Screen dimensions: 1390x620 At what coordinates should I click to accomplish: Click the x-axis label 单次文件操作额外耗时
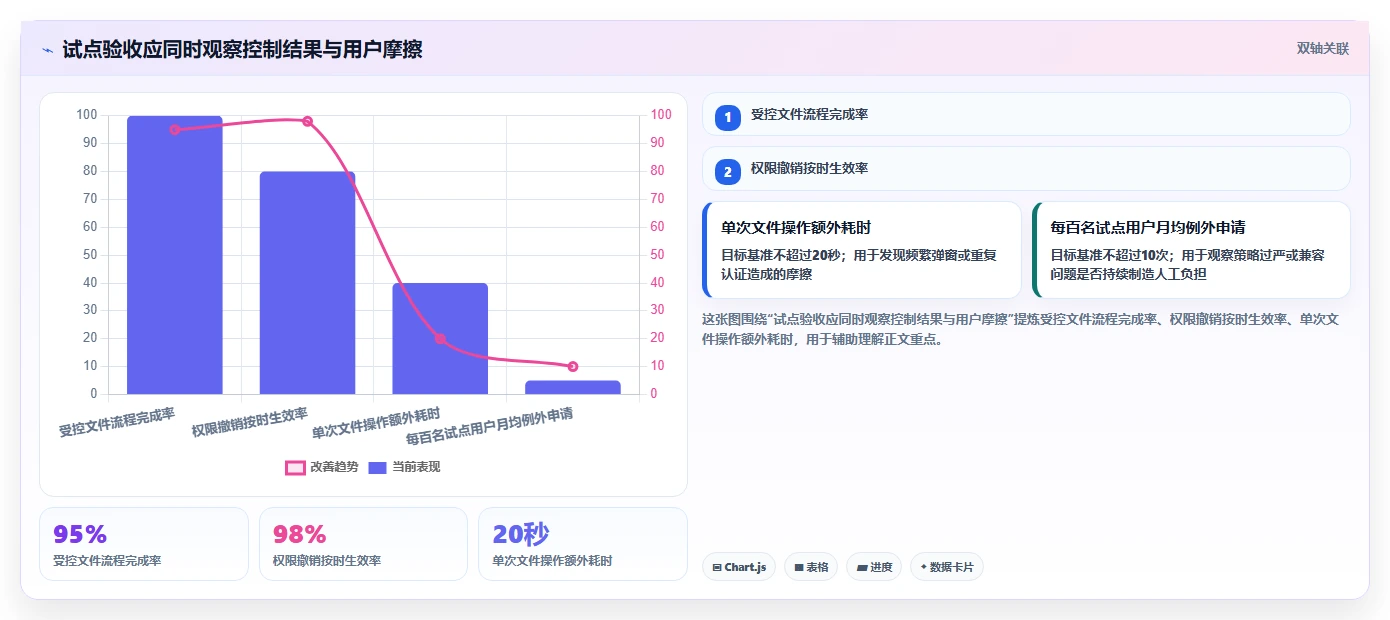(x=376, y=423)
